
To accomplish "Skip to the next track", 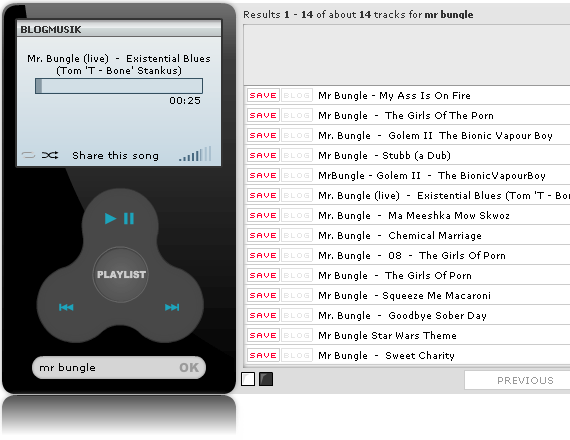I will click(x=172, y=308).
